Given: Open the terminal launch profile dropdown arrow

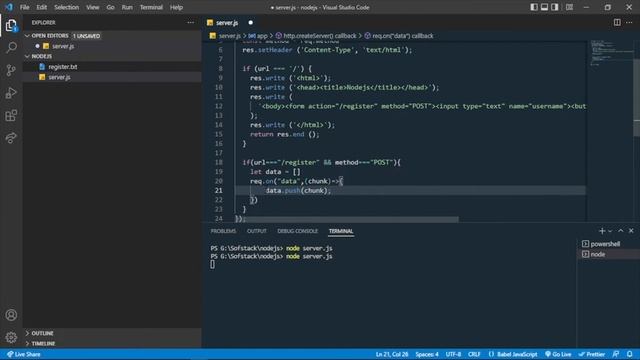Looking at the screenshot, I should pyautogui.click(x=610, y=231).
